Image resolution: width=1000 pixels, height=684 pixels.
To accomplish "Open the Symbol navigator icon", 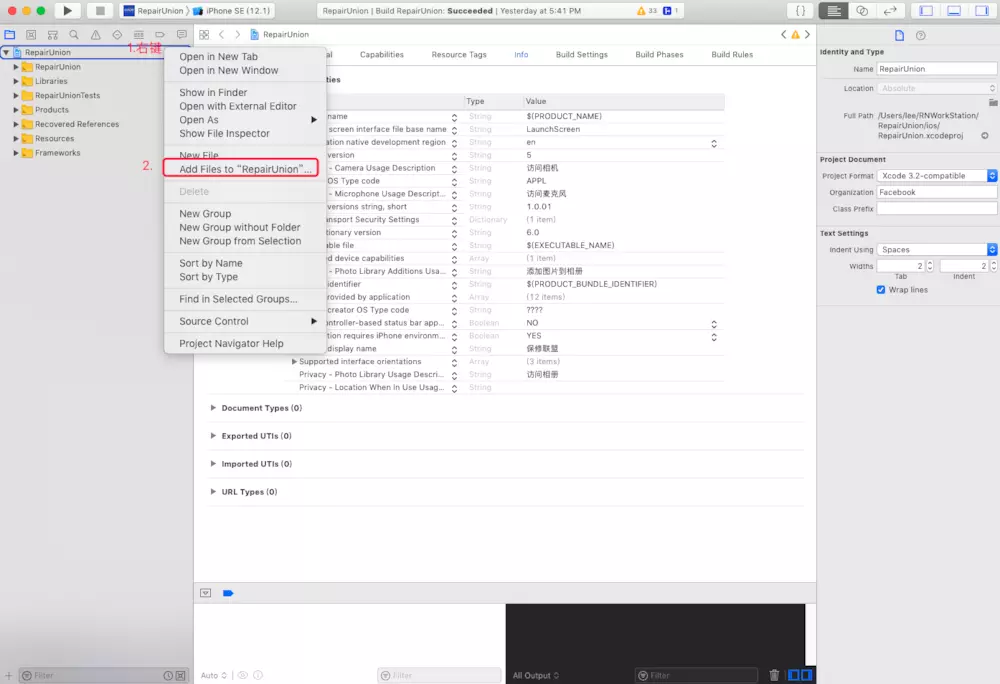I will click(52, 34).
